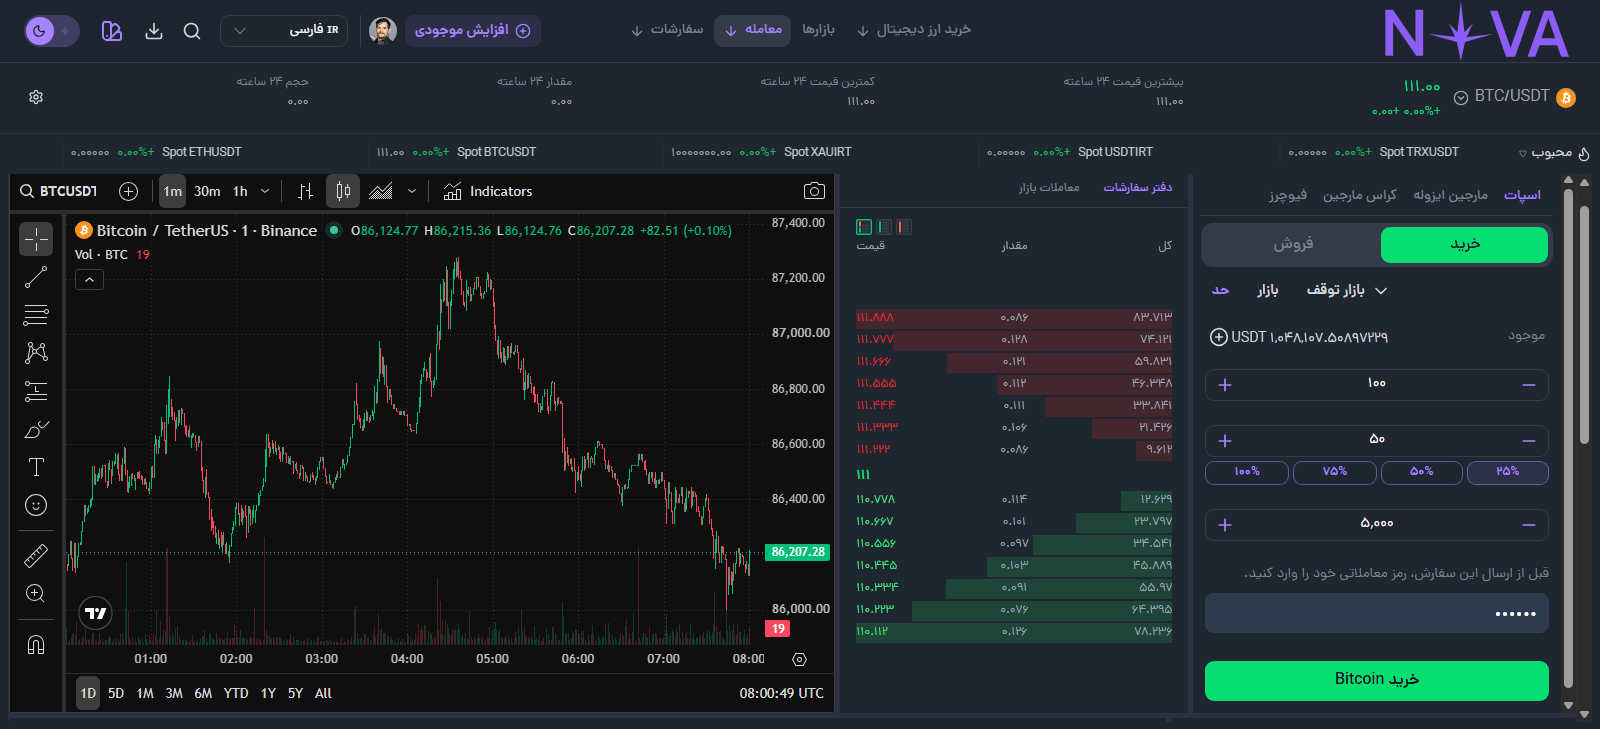Switch to the مارجین ایزوله tab
1600x729 pixels.
coord(1450,196)
